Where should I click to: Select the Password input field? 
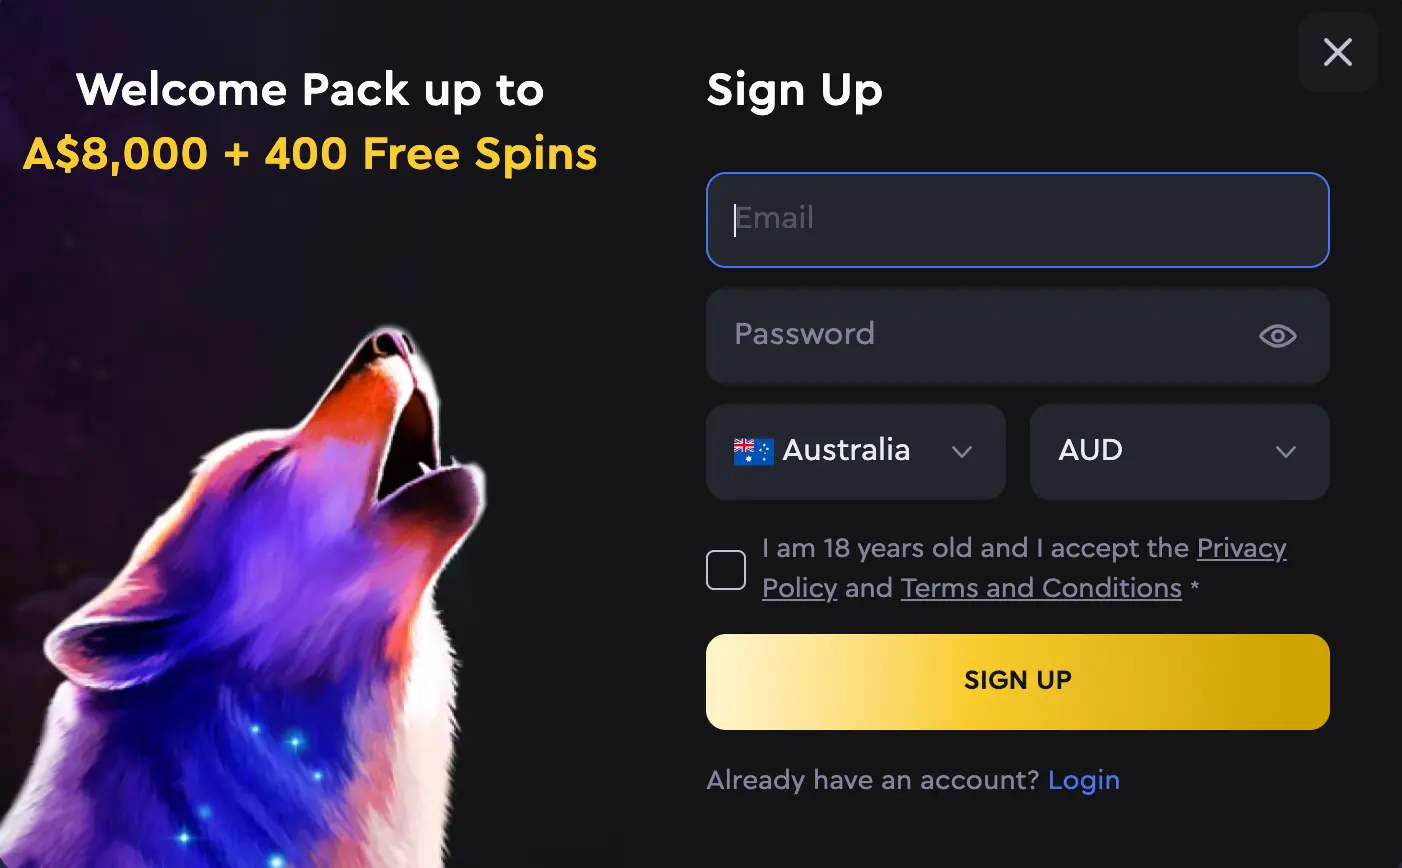[1017, 336]
